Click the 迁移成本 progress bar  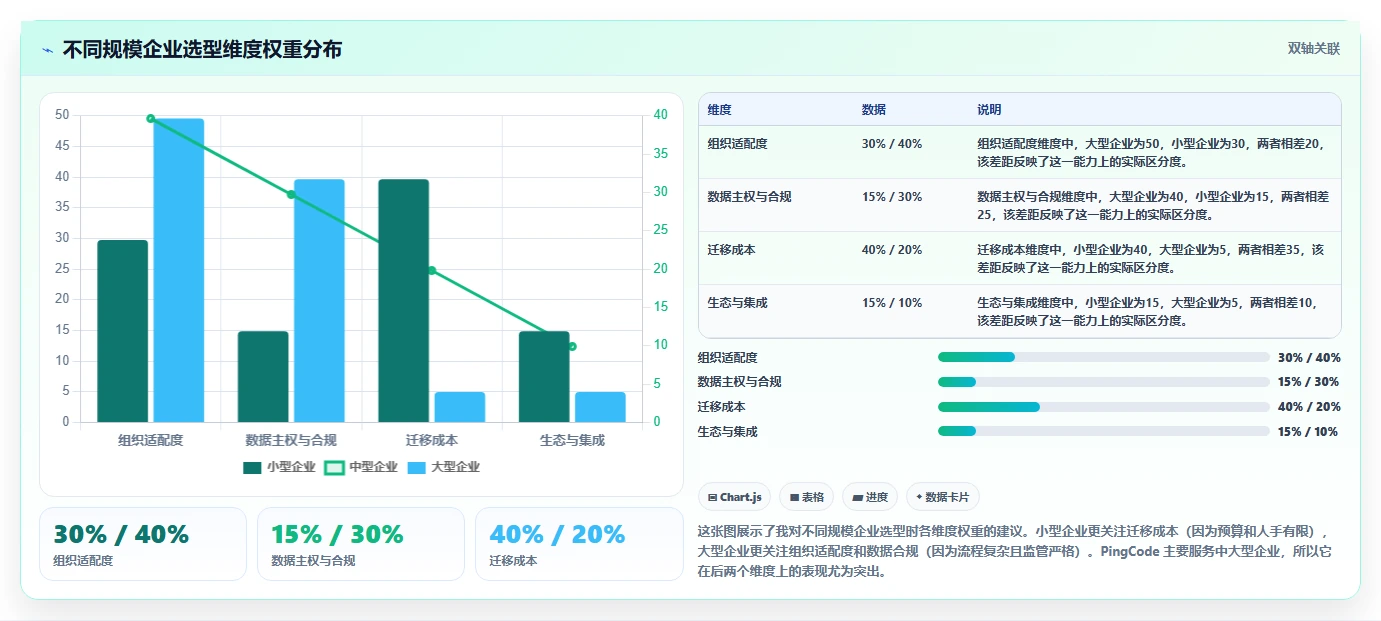coord(1103,407)
